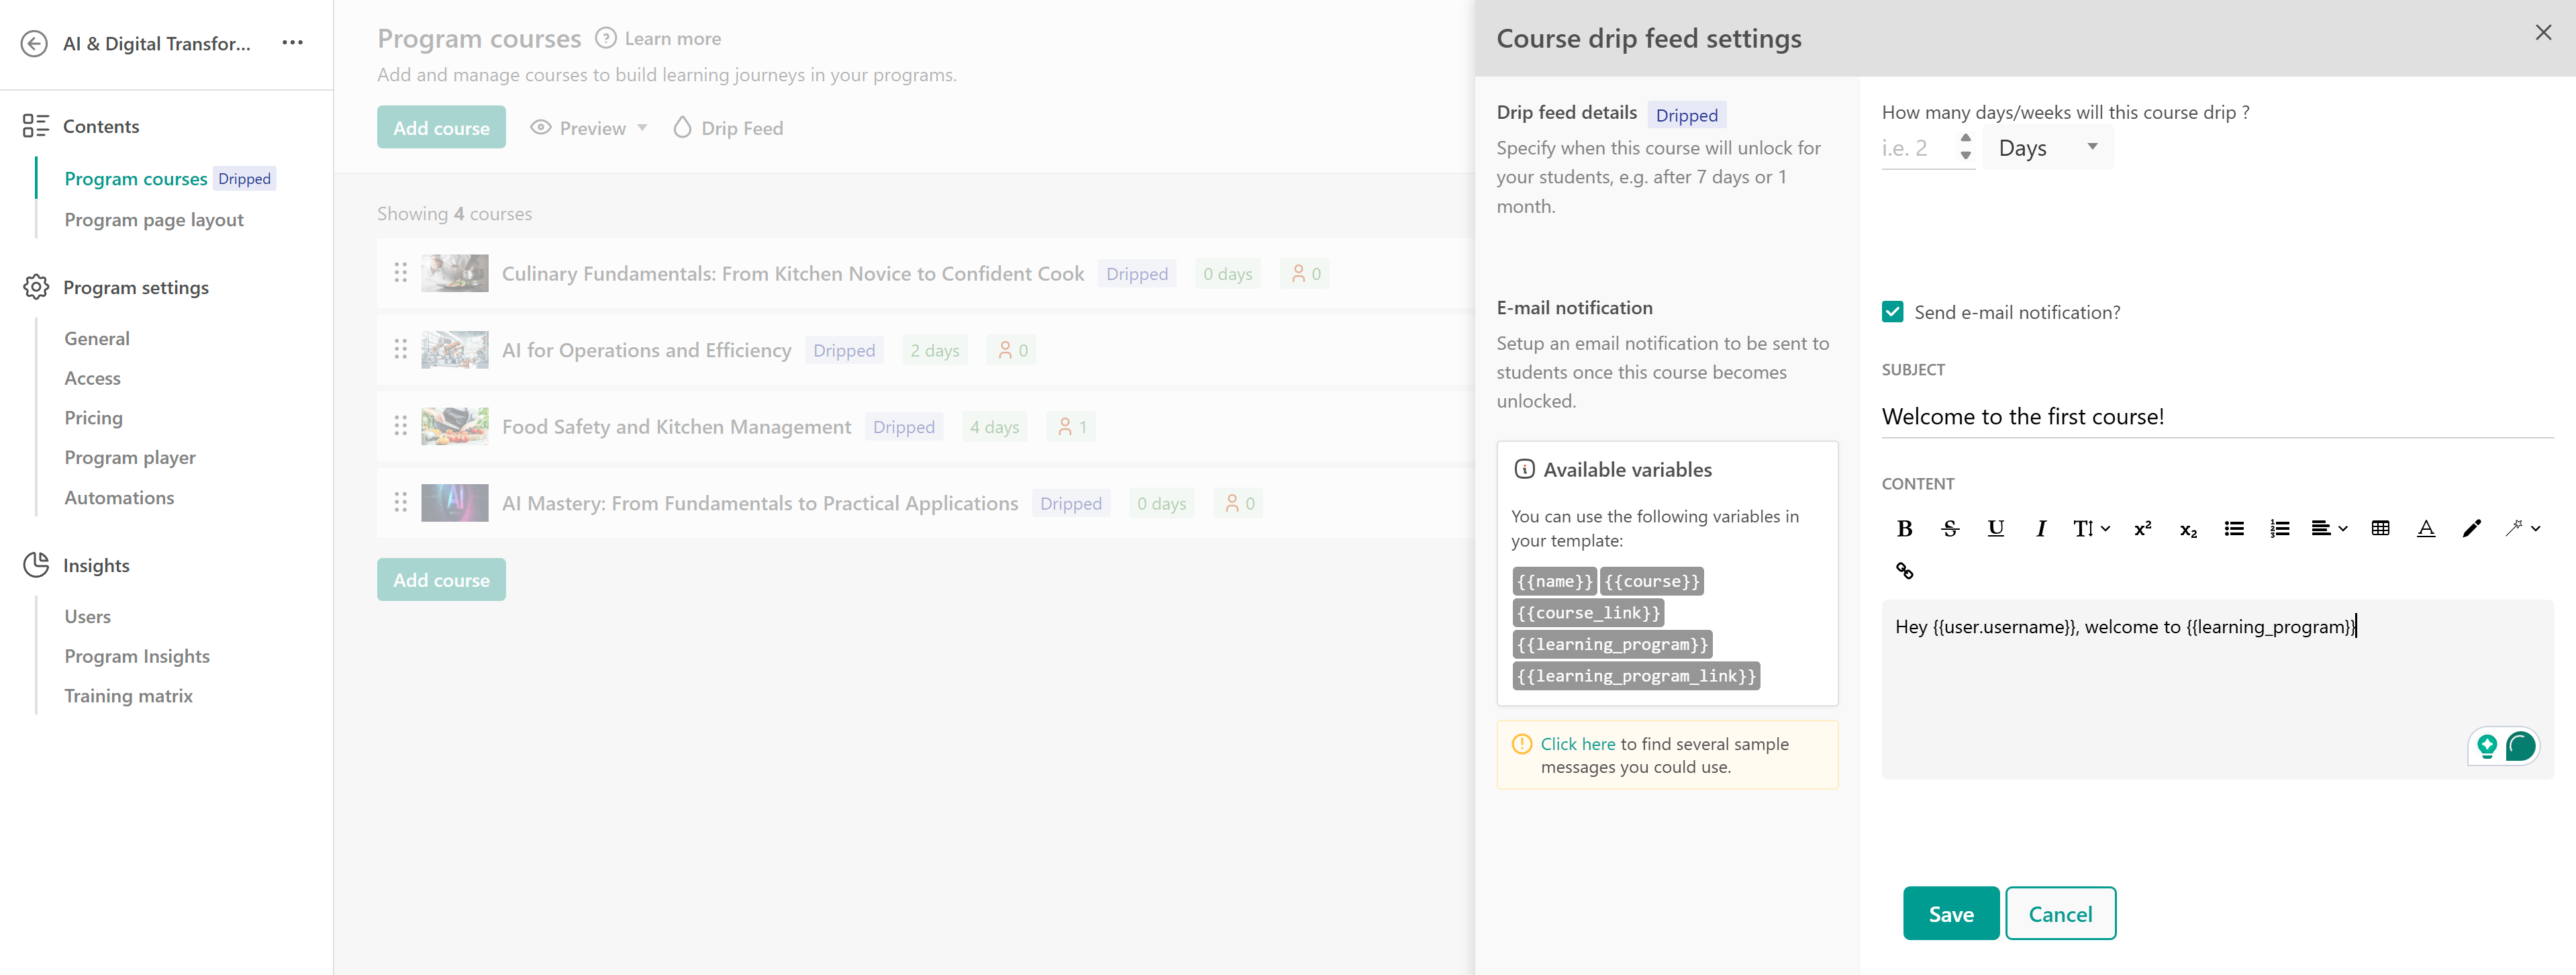
Task: Insert a numbered list
Action: tap(2279, 528)
